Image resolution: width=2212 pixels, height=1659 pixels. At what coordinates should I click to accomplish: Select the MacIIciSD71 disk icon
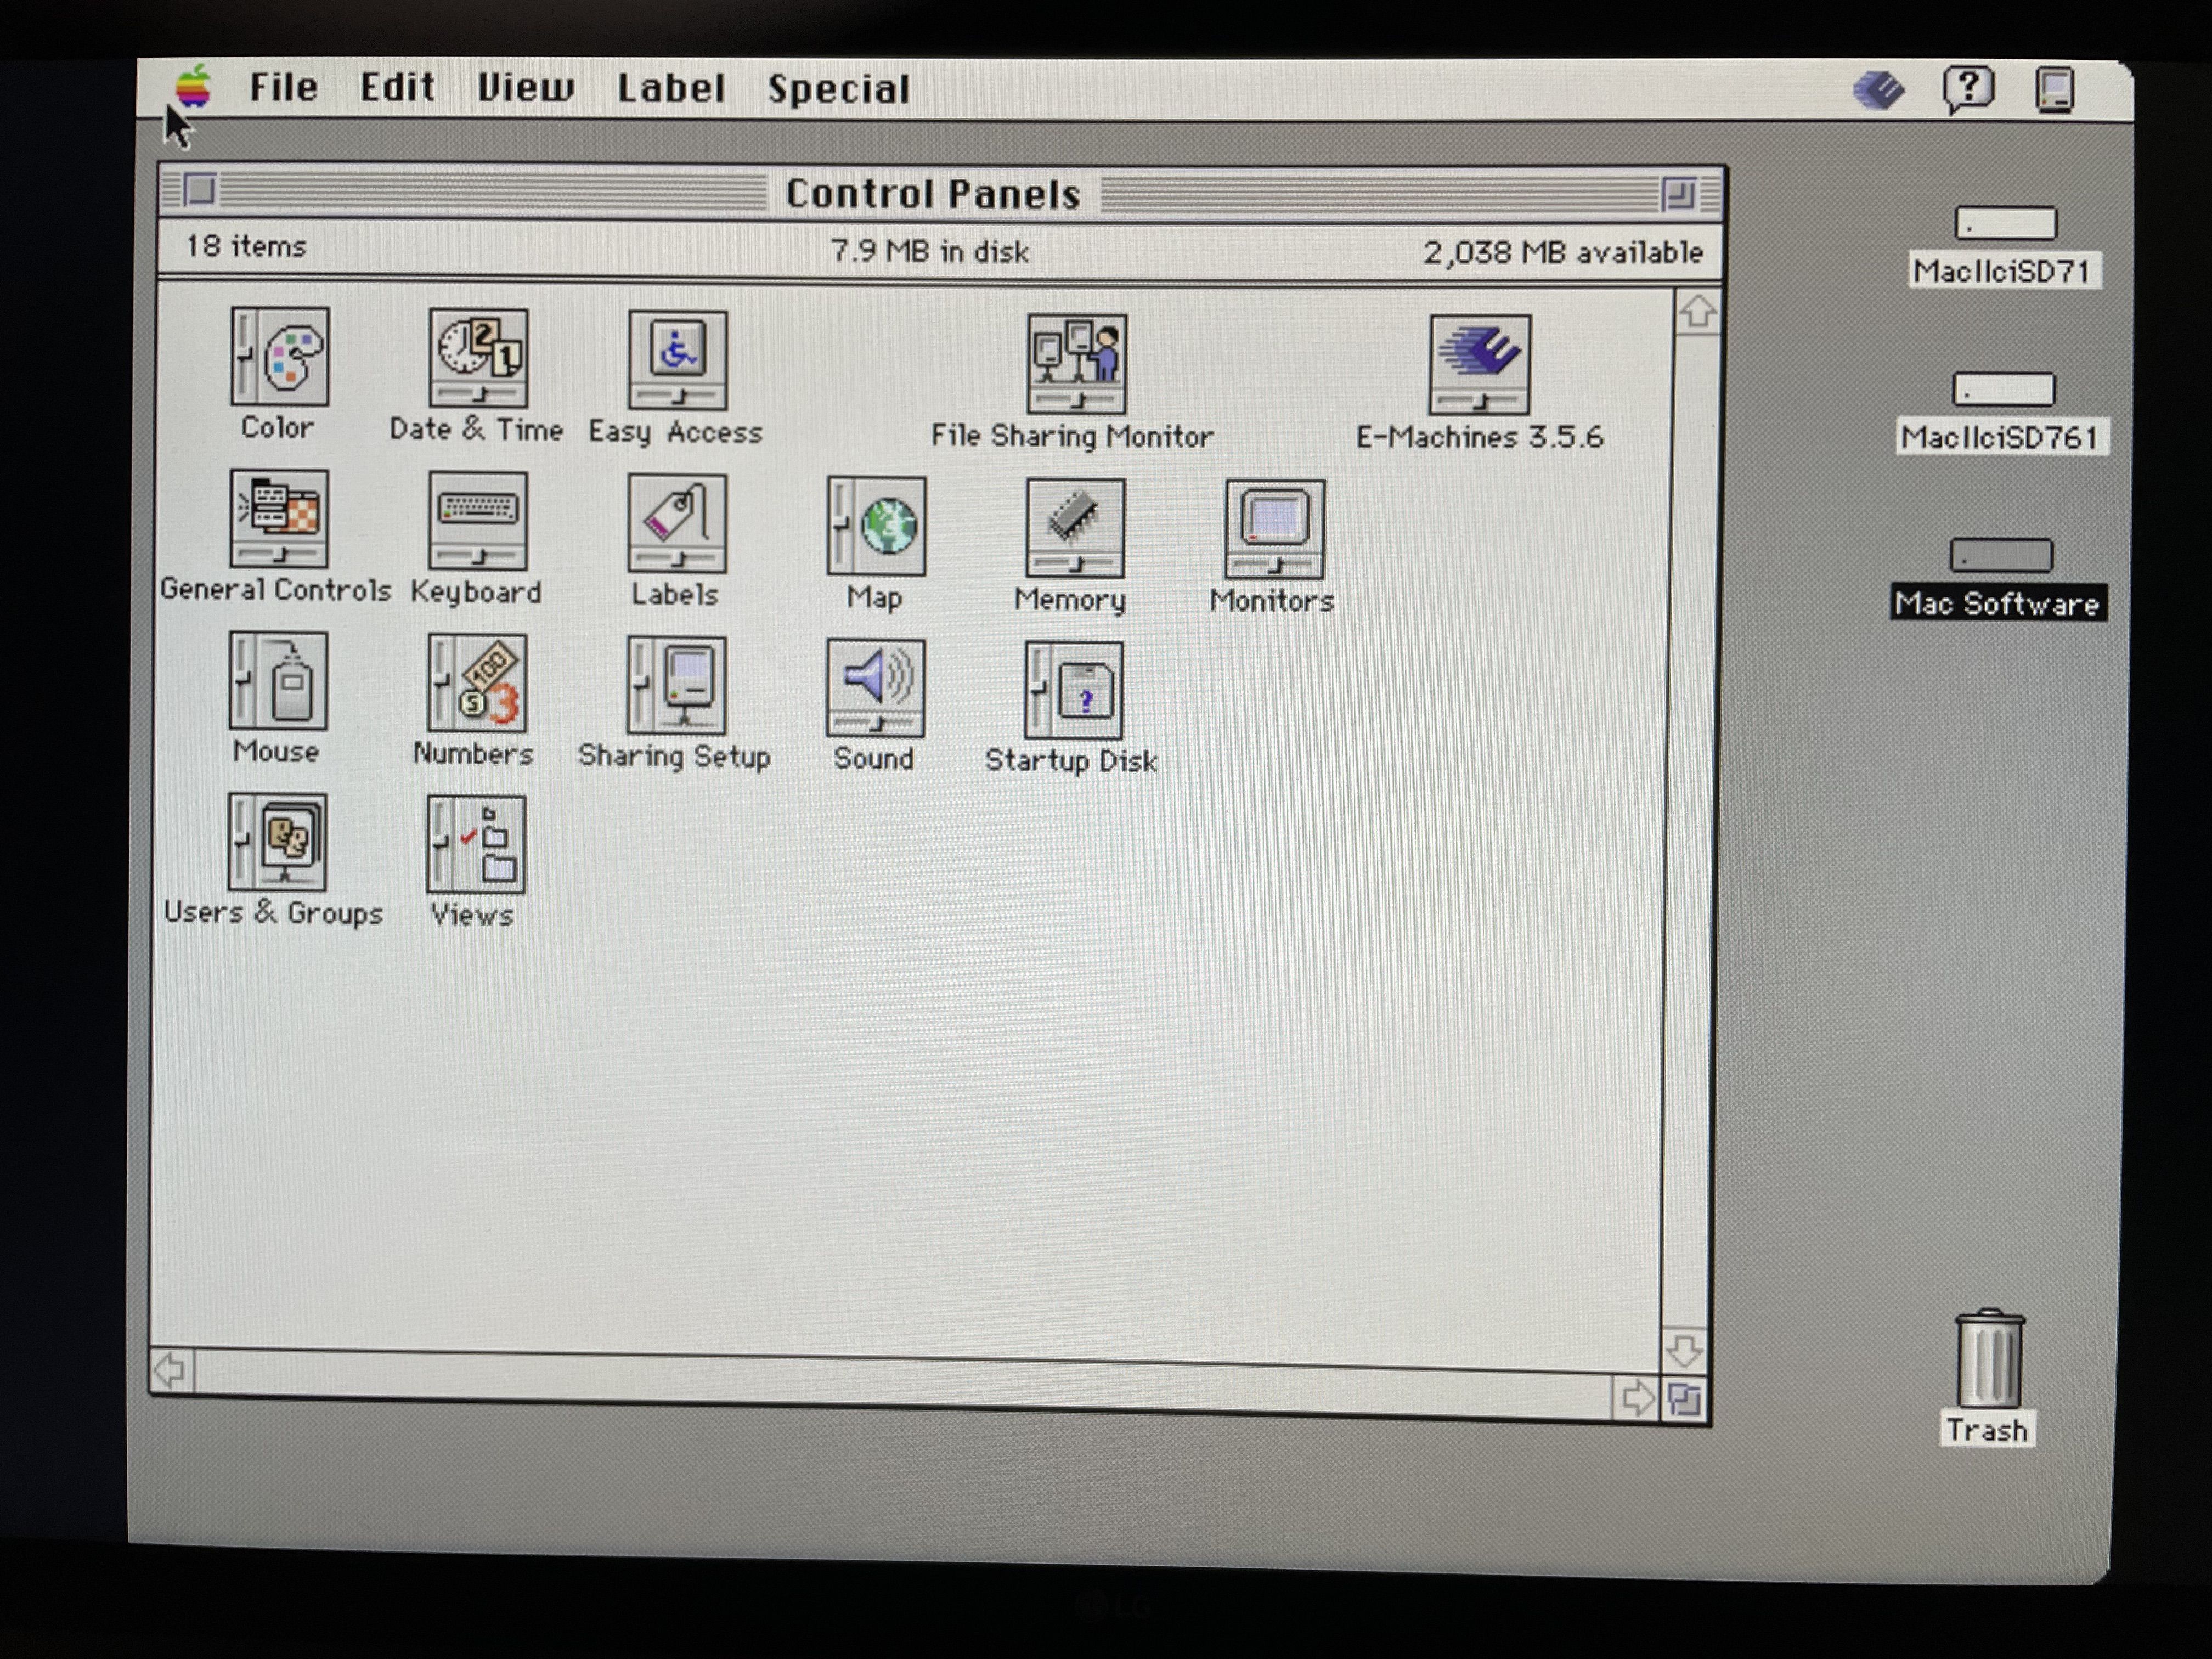tap(2005, 223)
